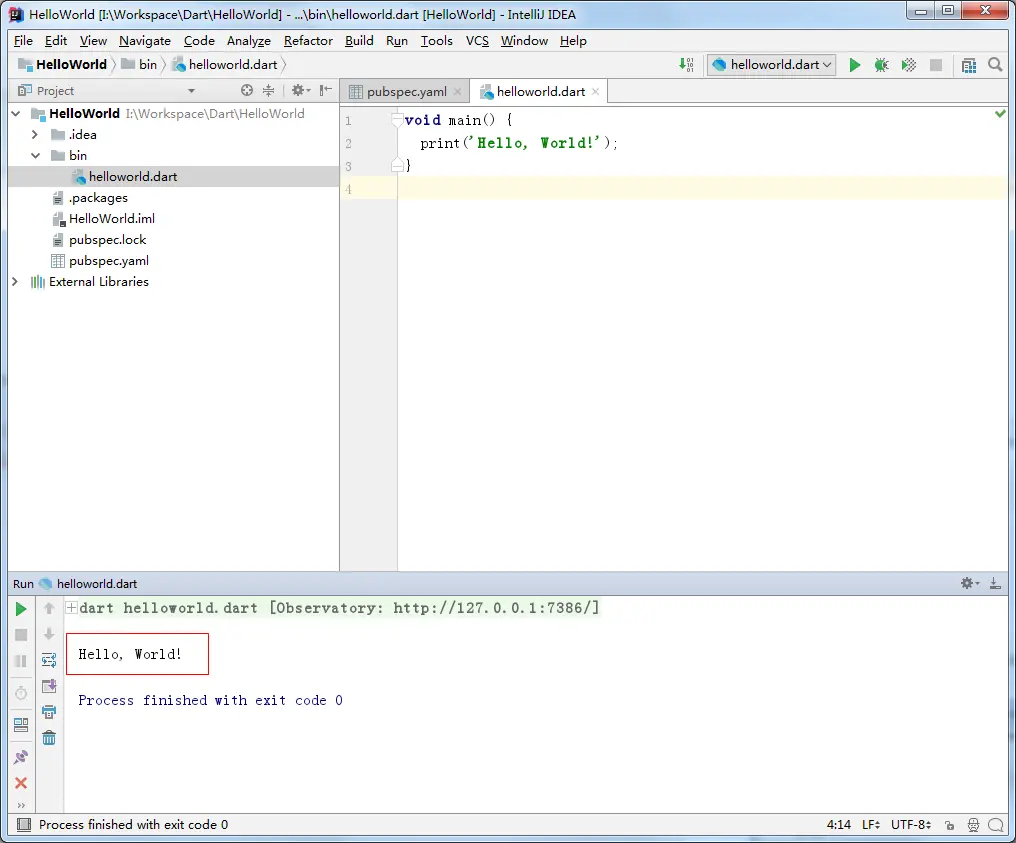This screenshot has width=1016, height=843.
Task: Expand the .idea folder
Action: point(35,134)
